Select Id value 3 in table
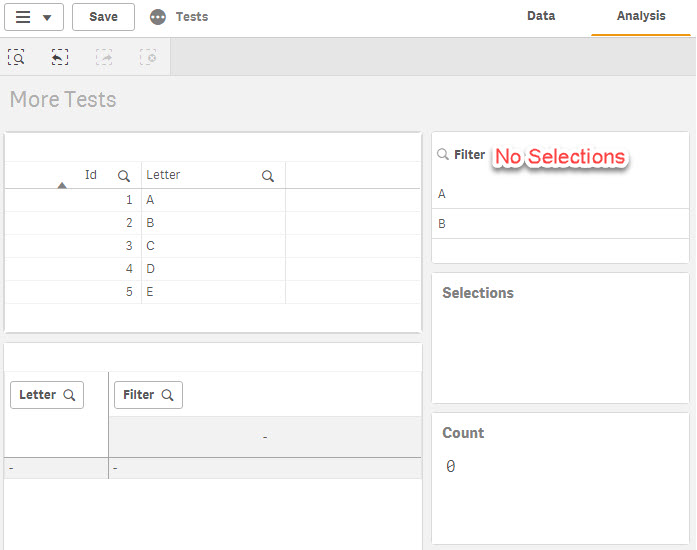This screenshot has height=550, width=697. [x=129, y=246]
